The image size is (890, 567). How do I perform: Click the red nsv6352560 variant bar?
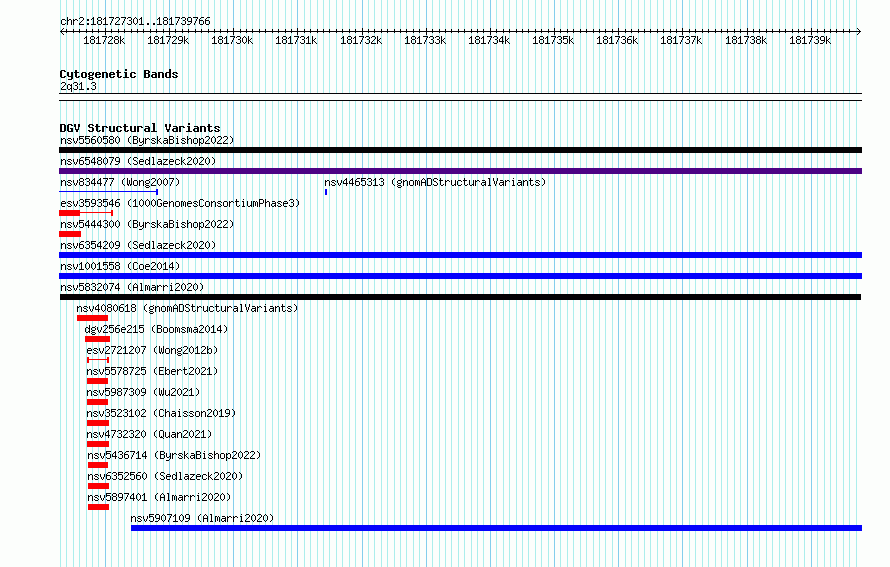click(98, 486)
